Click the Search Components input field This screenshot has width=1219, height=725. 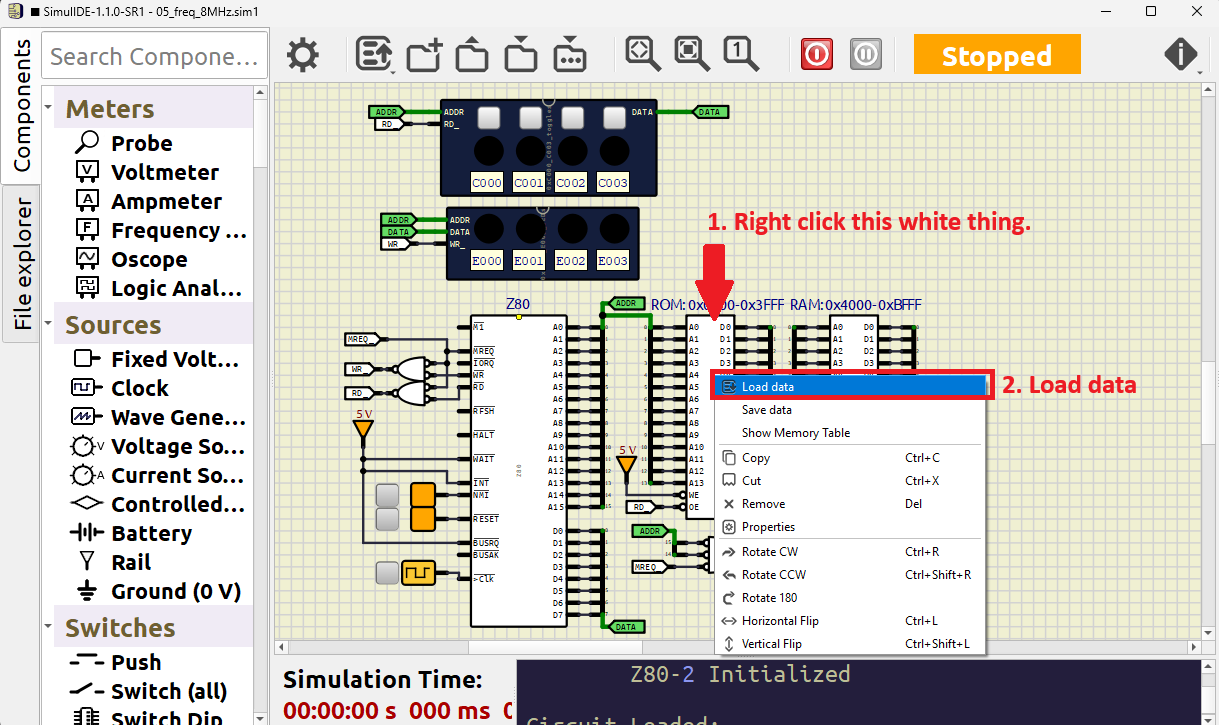(154, 57)
